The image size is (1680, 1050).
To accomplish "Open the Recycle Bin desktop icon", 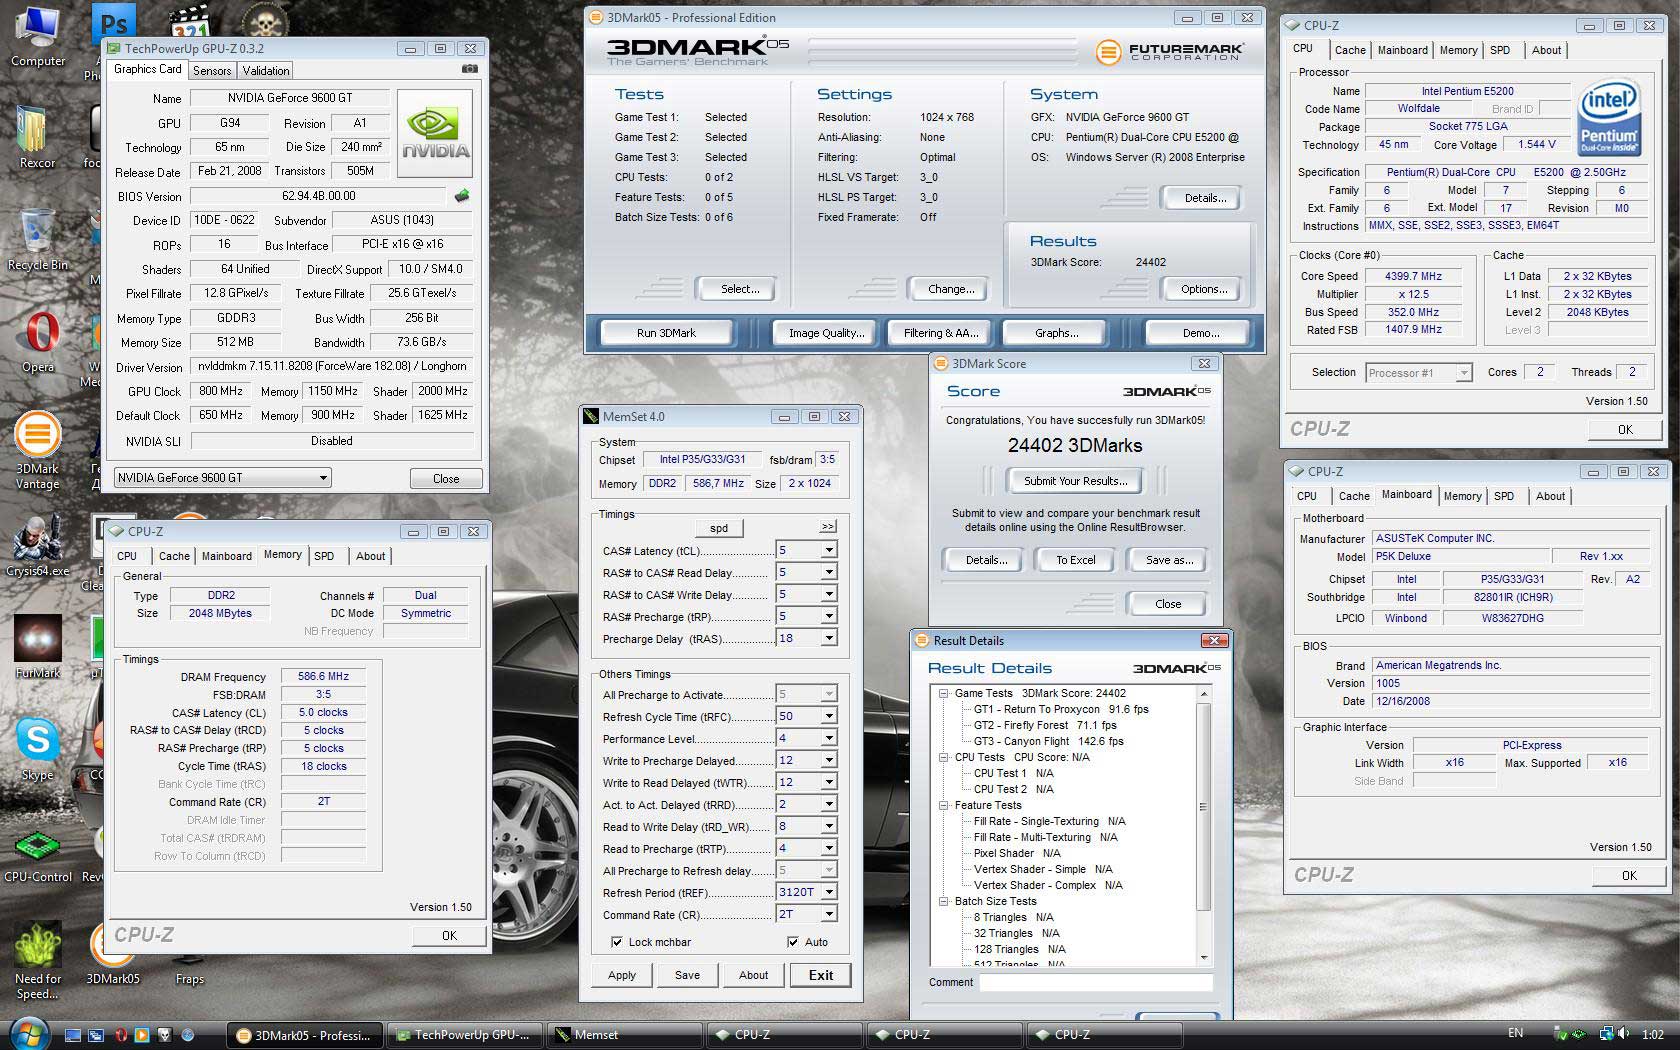I will click(x=37, y=240).
